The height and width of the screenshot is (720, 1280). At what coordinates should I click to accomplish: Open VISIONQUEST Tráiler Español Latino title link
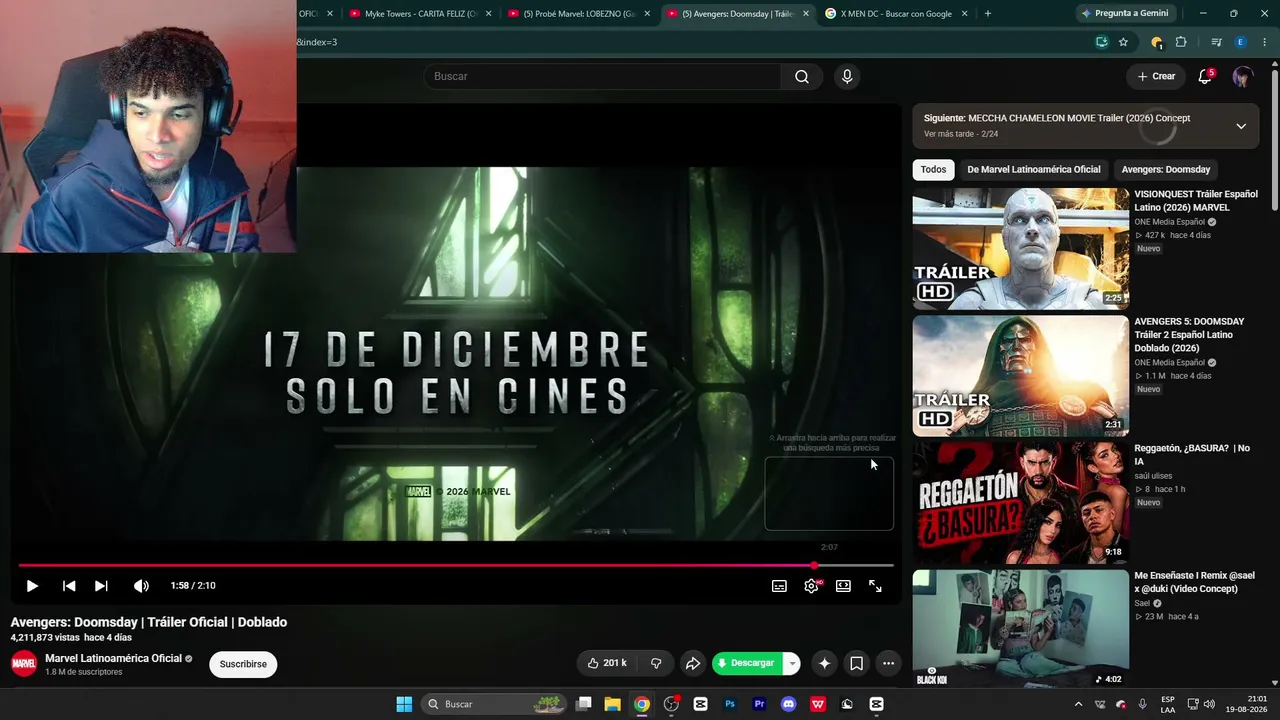point(1196,201)
